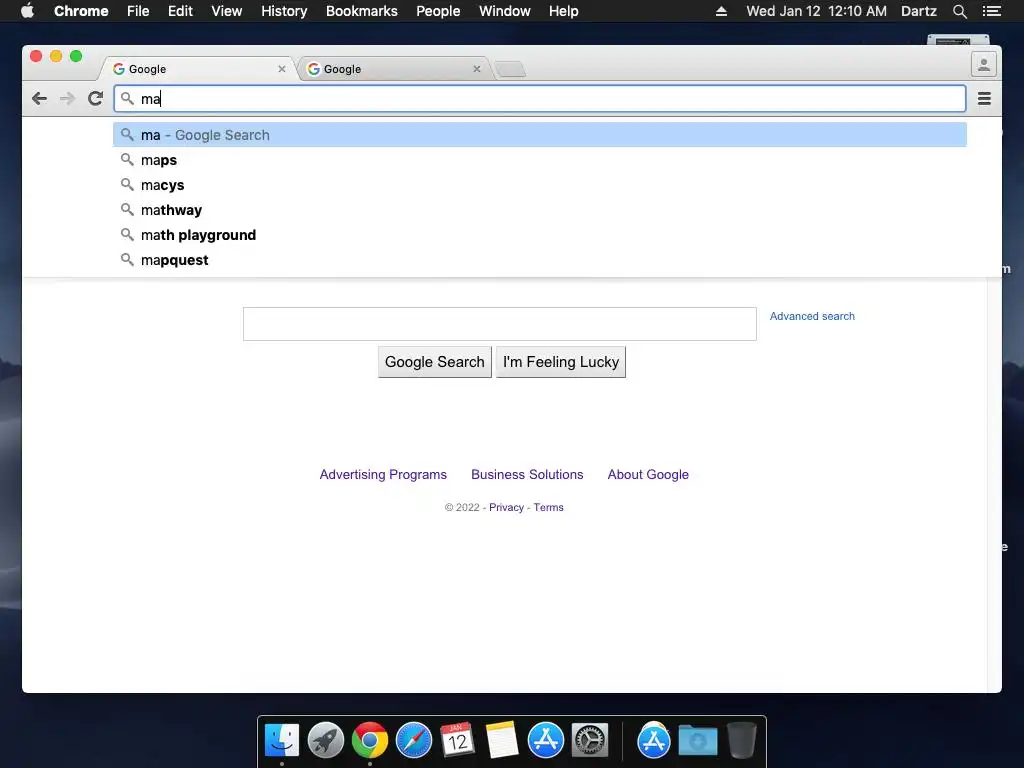Open the Chrome application menu
The image size is (1024, 768).
[81, 11]
